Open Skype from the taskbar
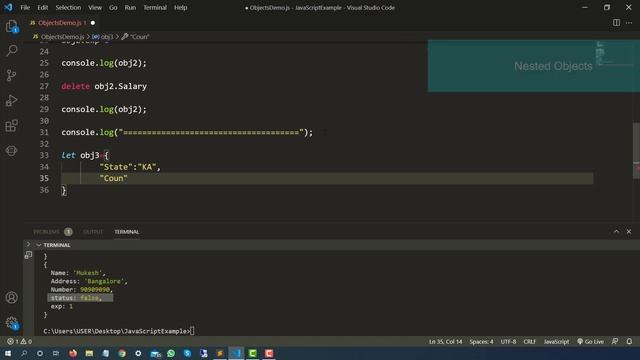The image size is (640, 360). pos(187,353)
